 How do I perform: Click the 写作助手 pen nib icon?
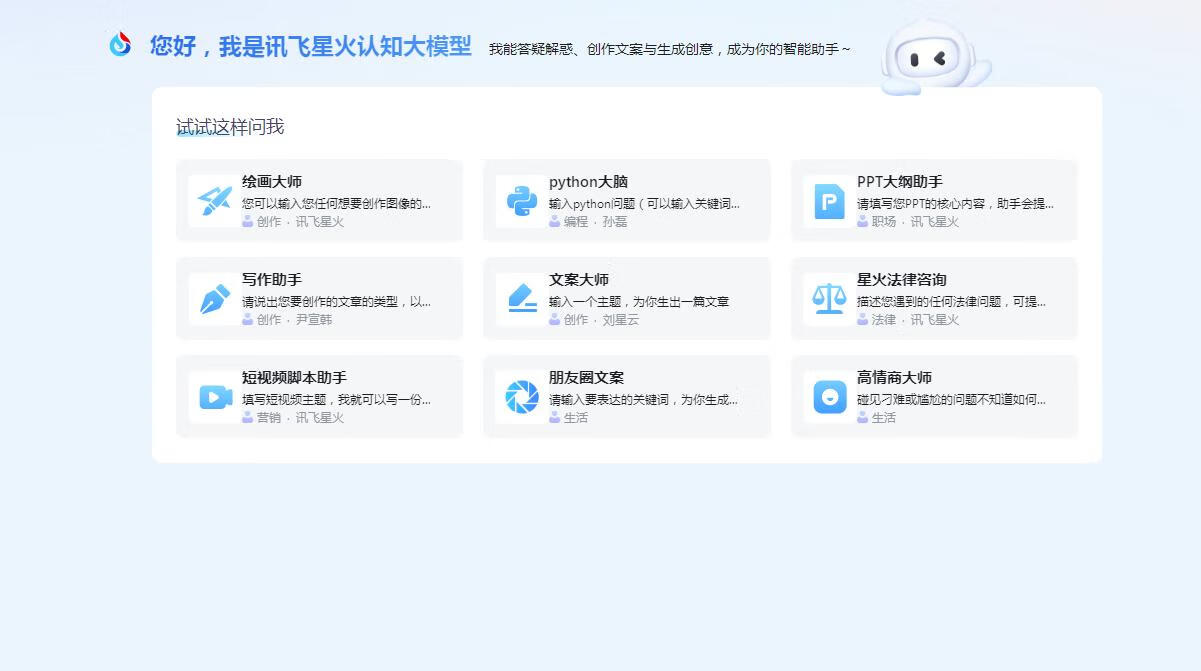[x=214, y=299]
